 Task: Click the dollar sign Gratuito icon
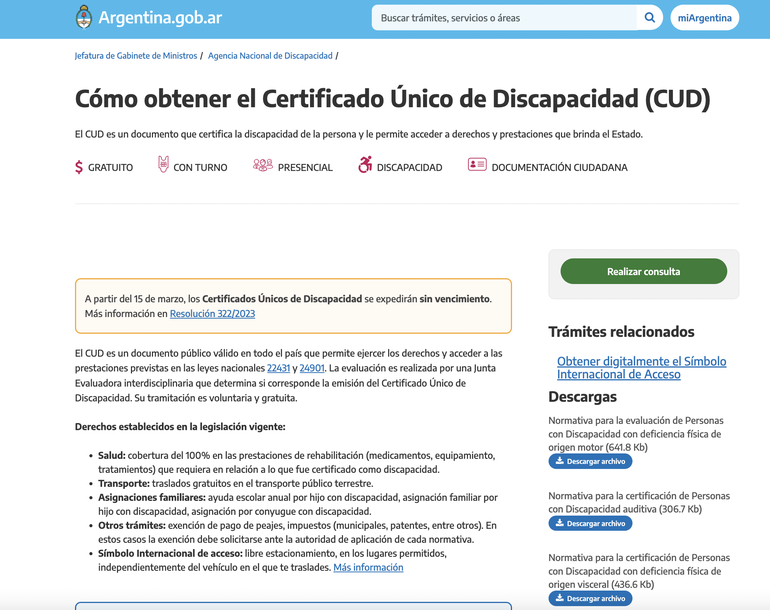click(79, 167)
